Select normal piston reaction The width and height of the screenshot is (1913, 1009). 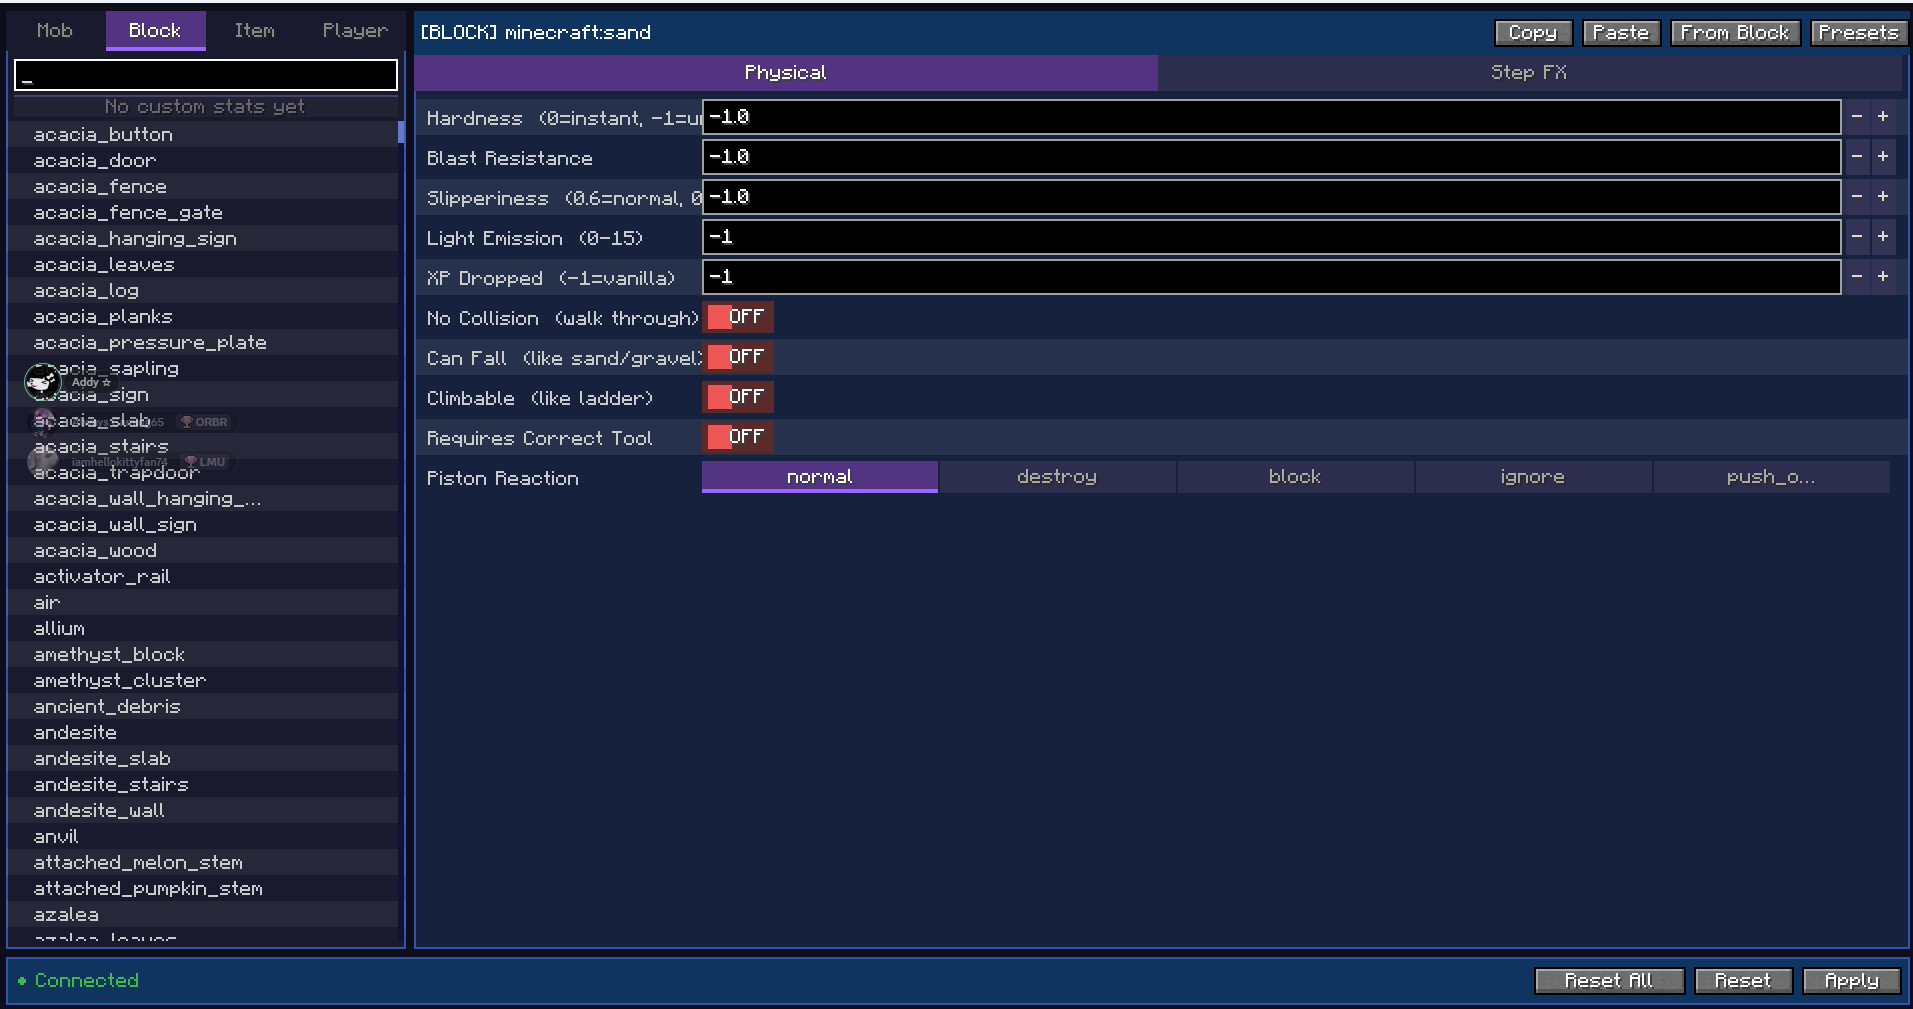pyautogui.click(x=820, y=477)
